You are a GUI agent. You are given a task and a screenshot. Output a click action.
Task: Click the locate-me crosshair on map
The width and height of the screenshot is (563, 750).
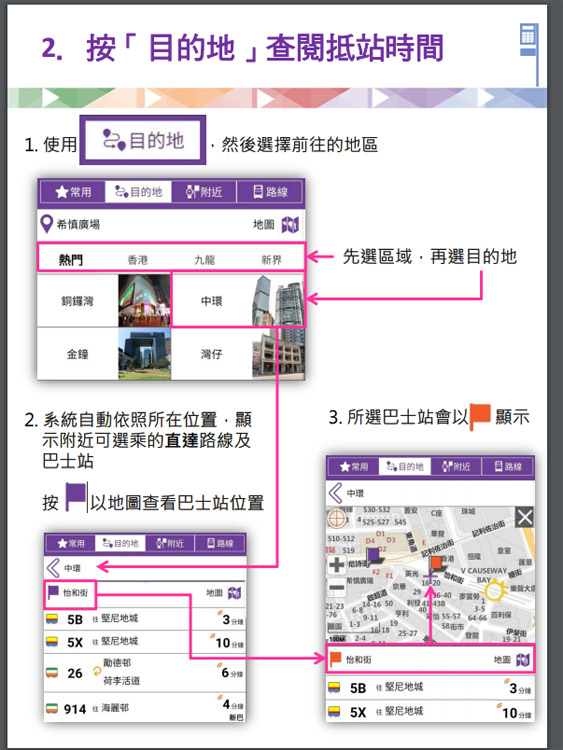pos(336,518)
